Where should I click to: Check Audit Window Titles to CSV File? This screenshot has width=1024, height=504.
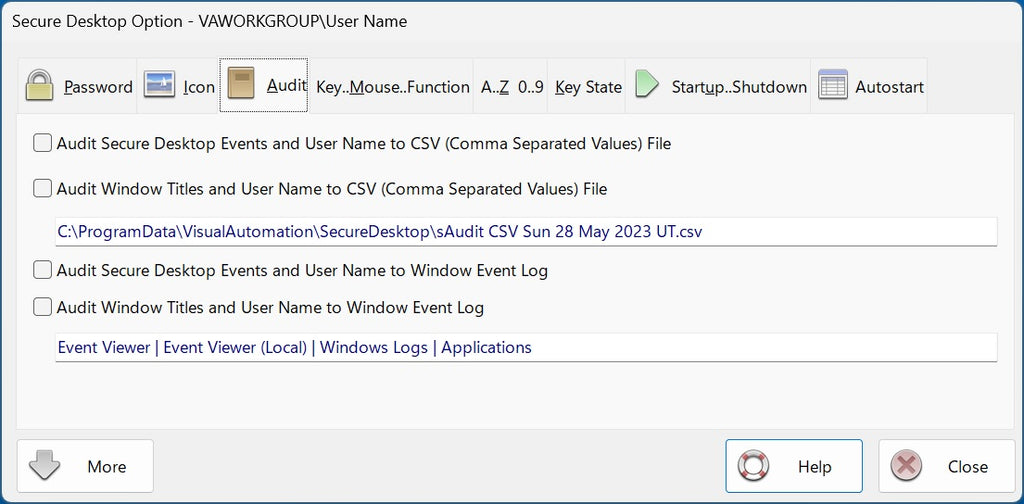pos(43,188)
